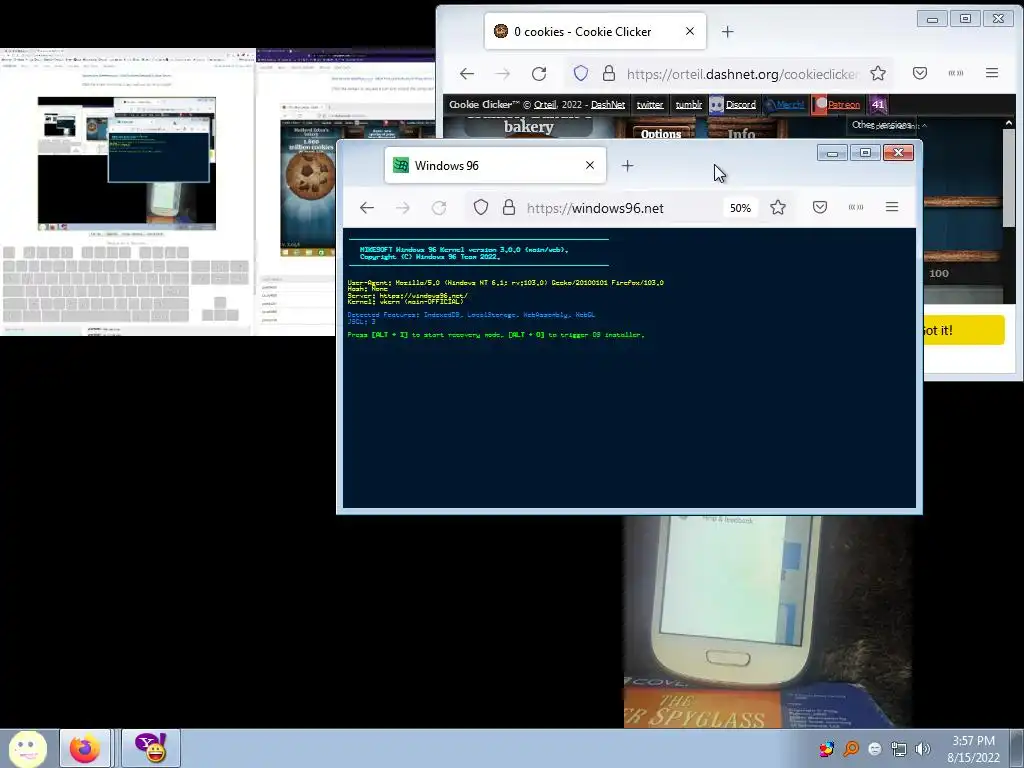Reload the Windows 96 page
The height and width of the screenshot is (768, 1024).
[x=439, y=208]
